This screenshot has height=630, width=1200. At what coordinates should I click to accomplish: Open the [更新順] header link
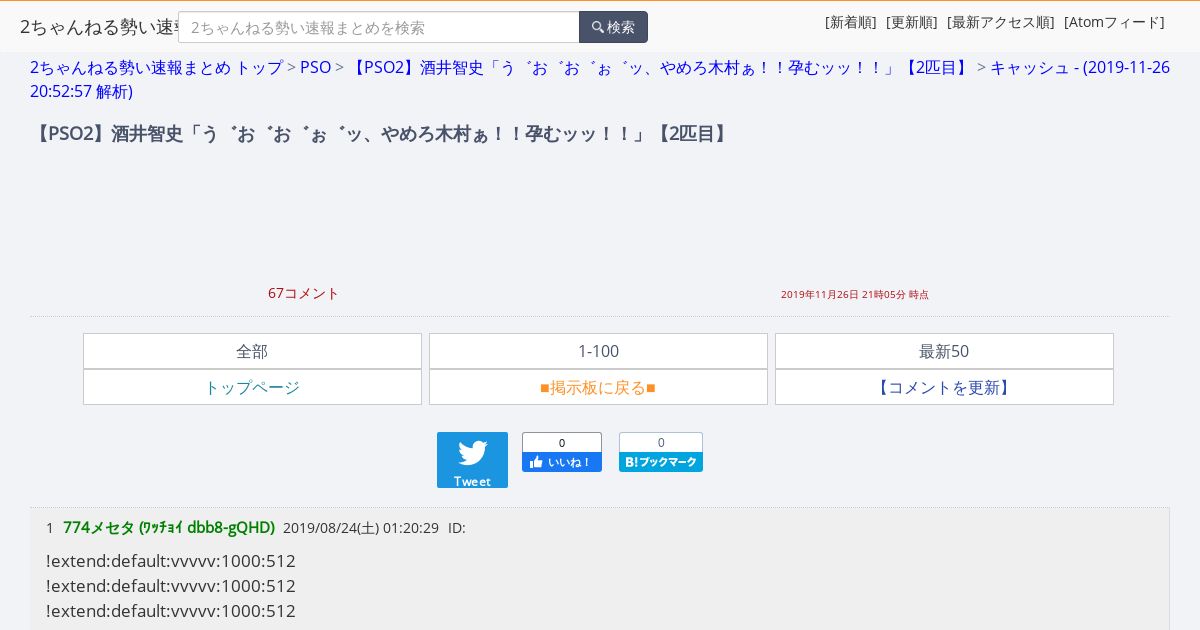912,22
